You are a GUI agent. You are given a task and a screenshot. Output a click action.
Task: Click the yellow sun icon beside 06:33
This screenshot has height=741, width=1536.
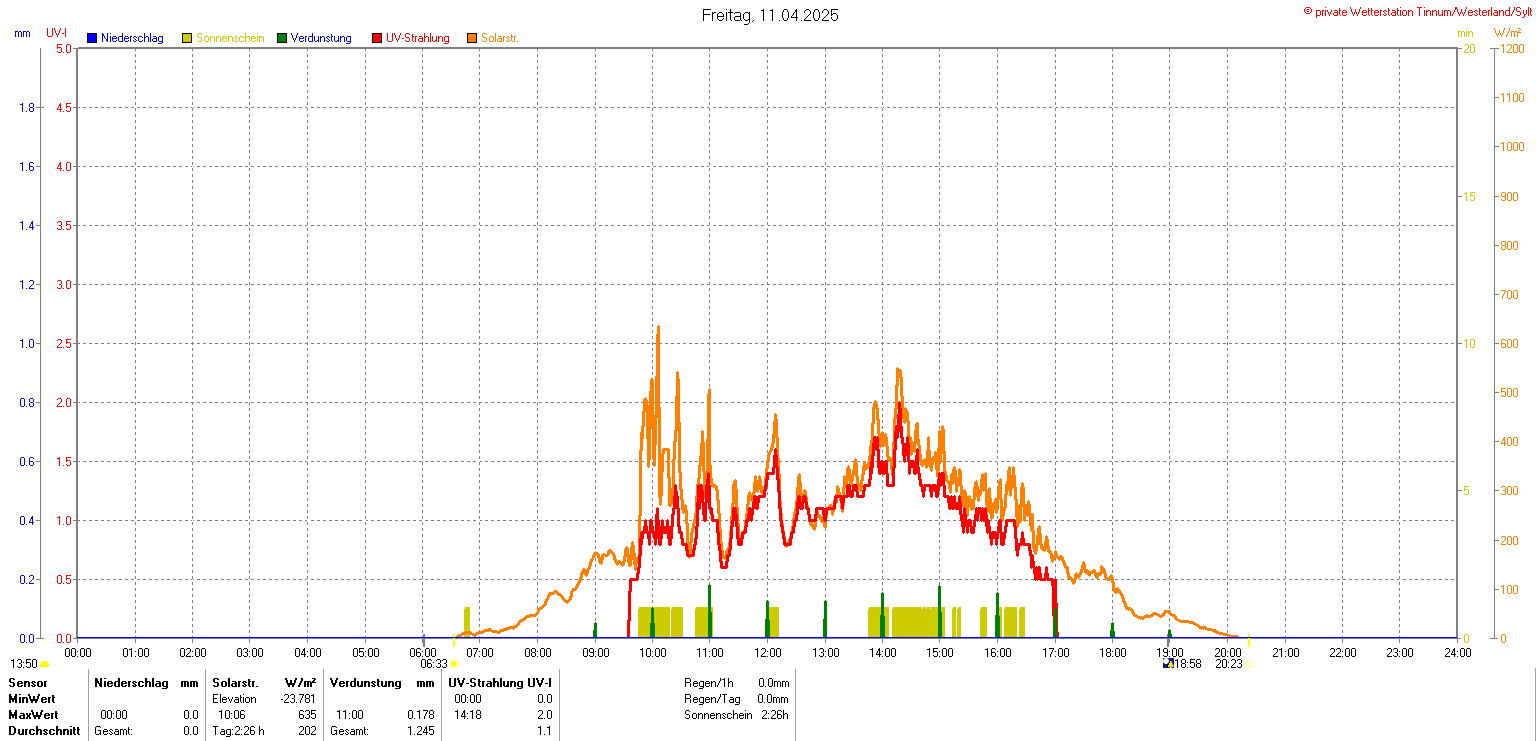454,664
